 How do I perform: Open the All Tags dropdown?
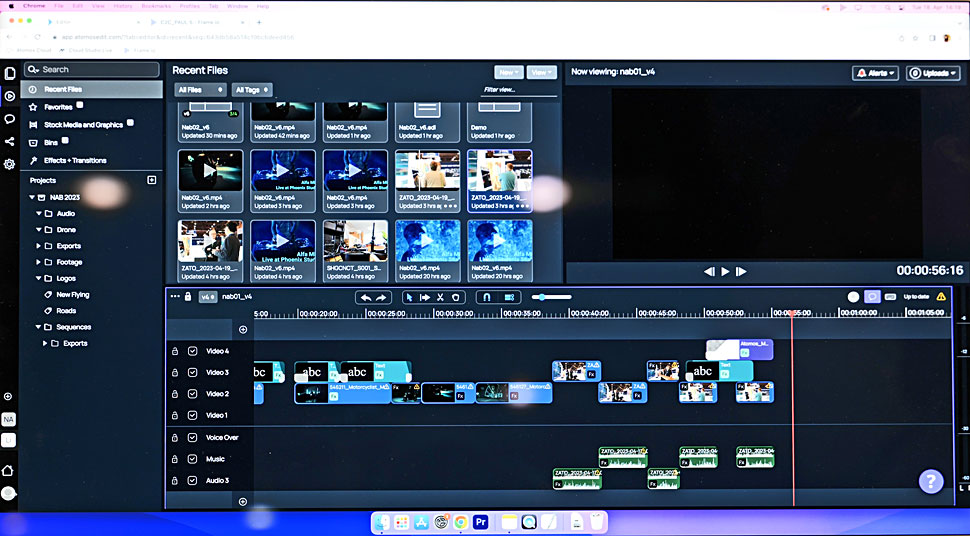point(252,90)
